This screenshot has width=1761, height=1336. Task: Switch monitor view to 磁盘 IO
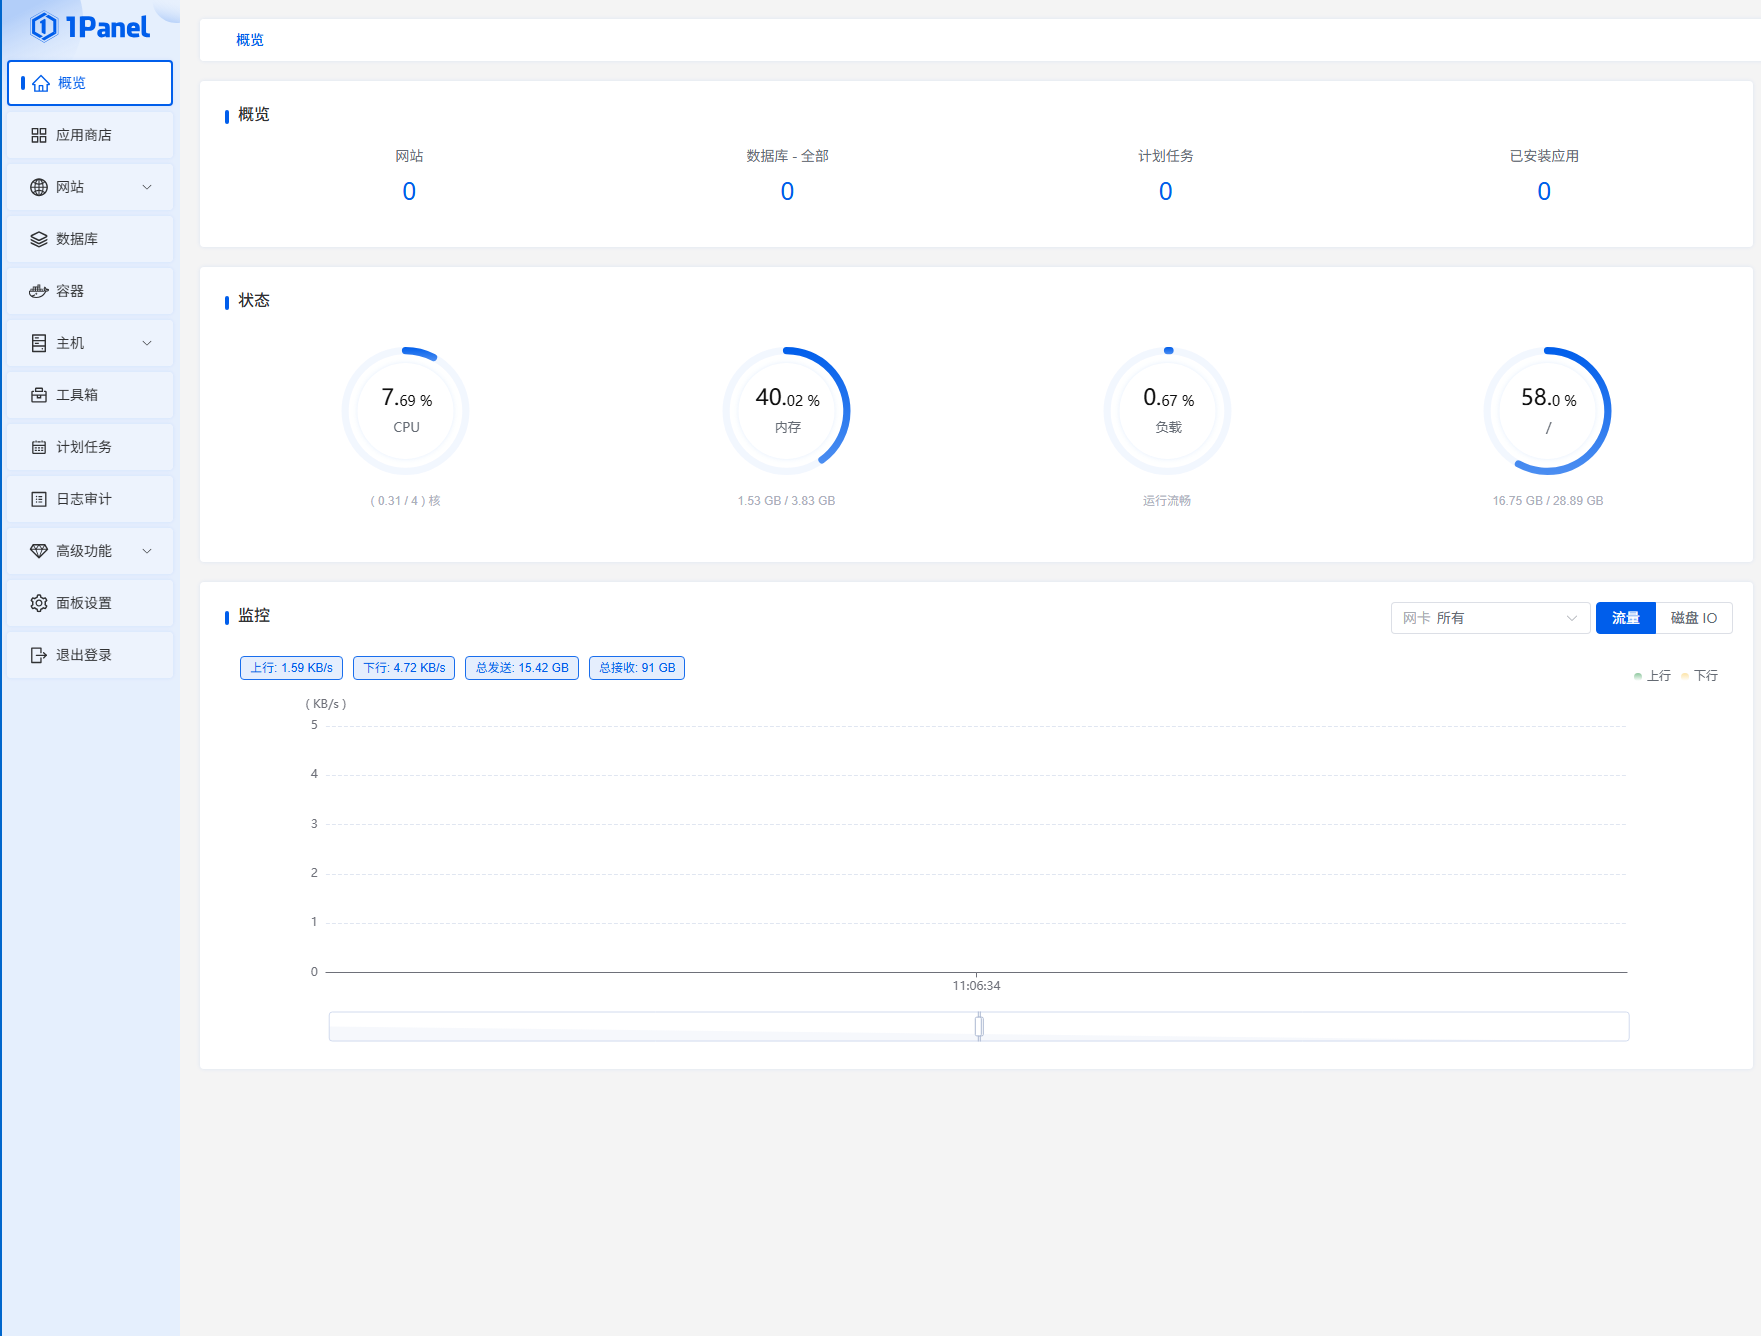click(1693, 618)
